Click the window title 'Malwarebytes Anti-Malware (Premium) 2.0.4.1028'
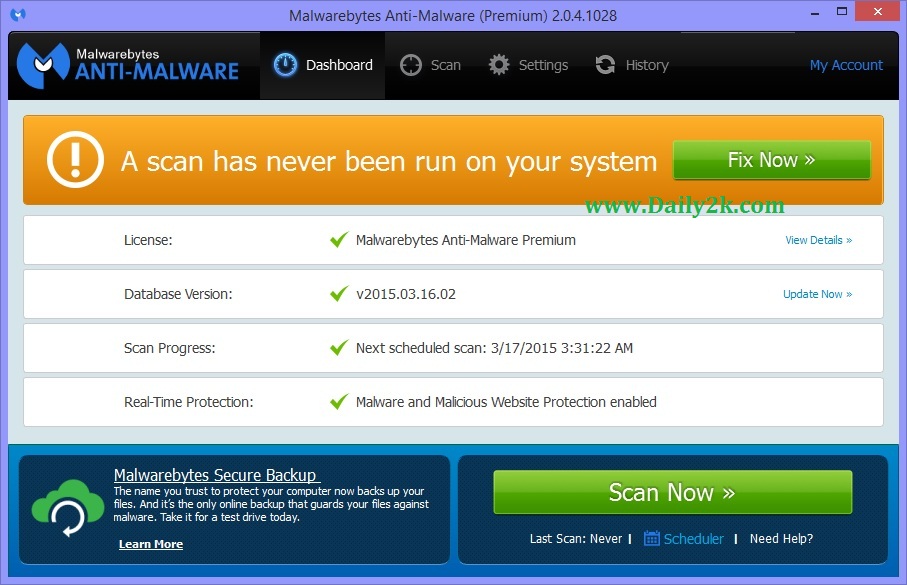 tap(453, 15)
